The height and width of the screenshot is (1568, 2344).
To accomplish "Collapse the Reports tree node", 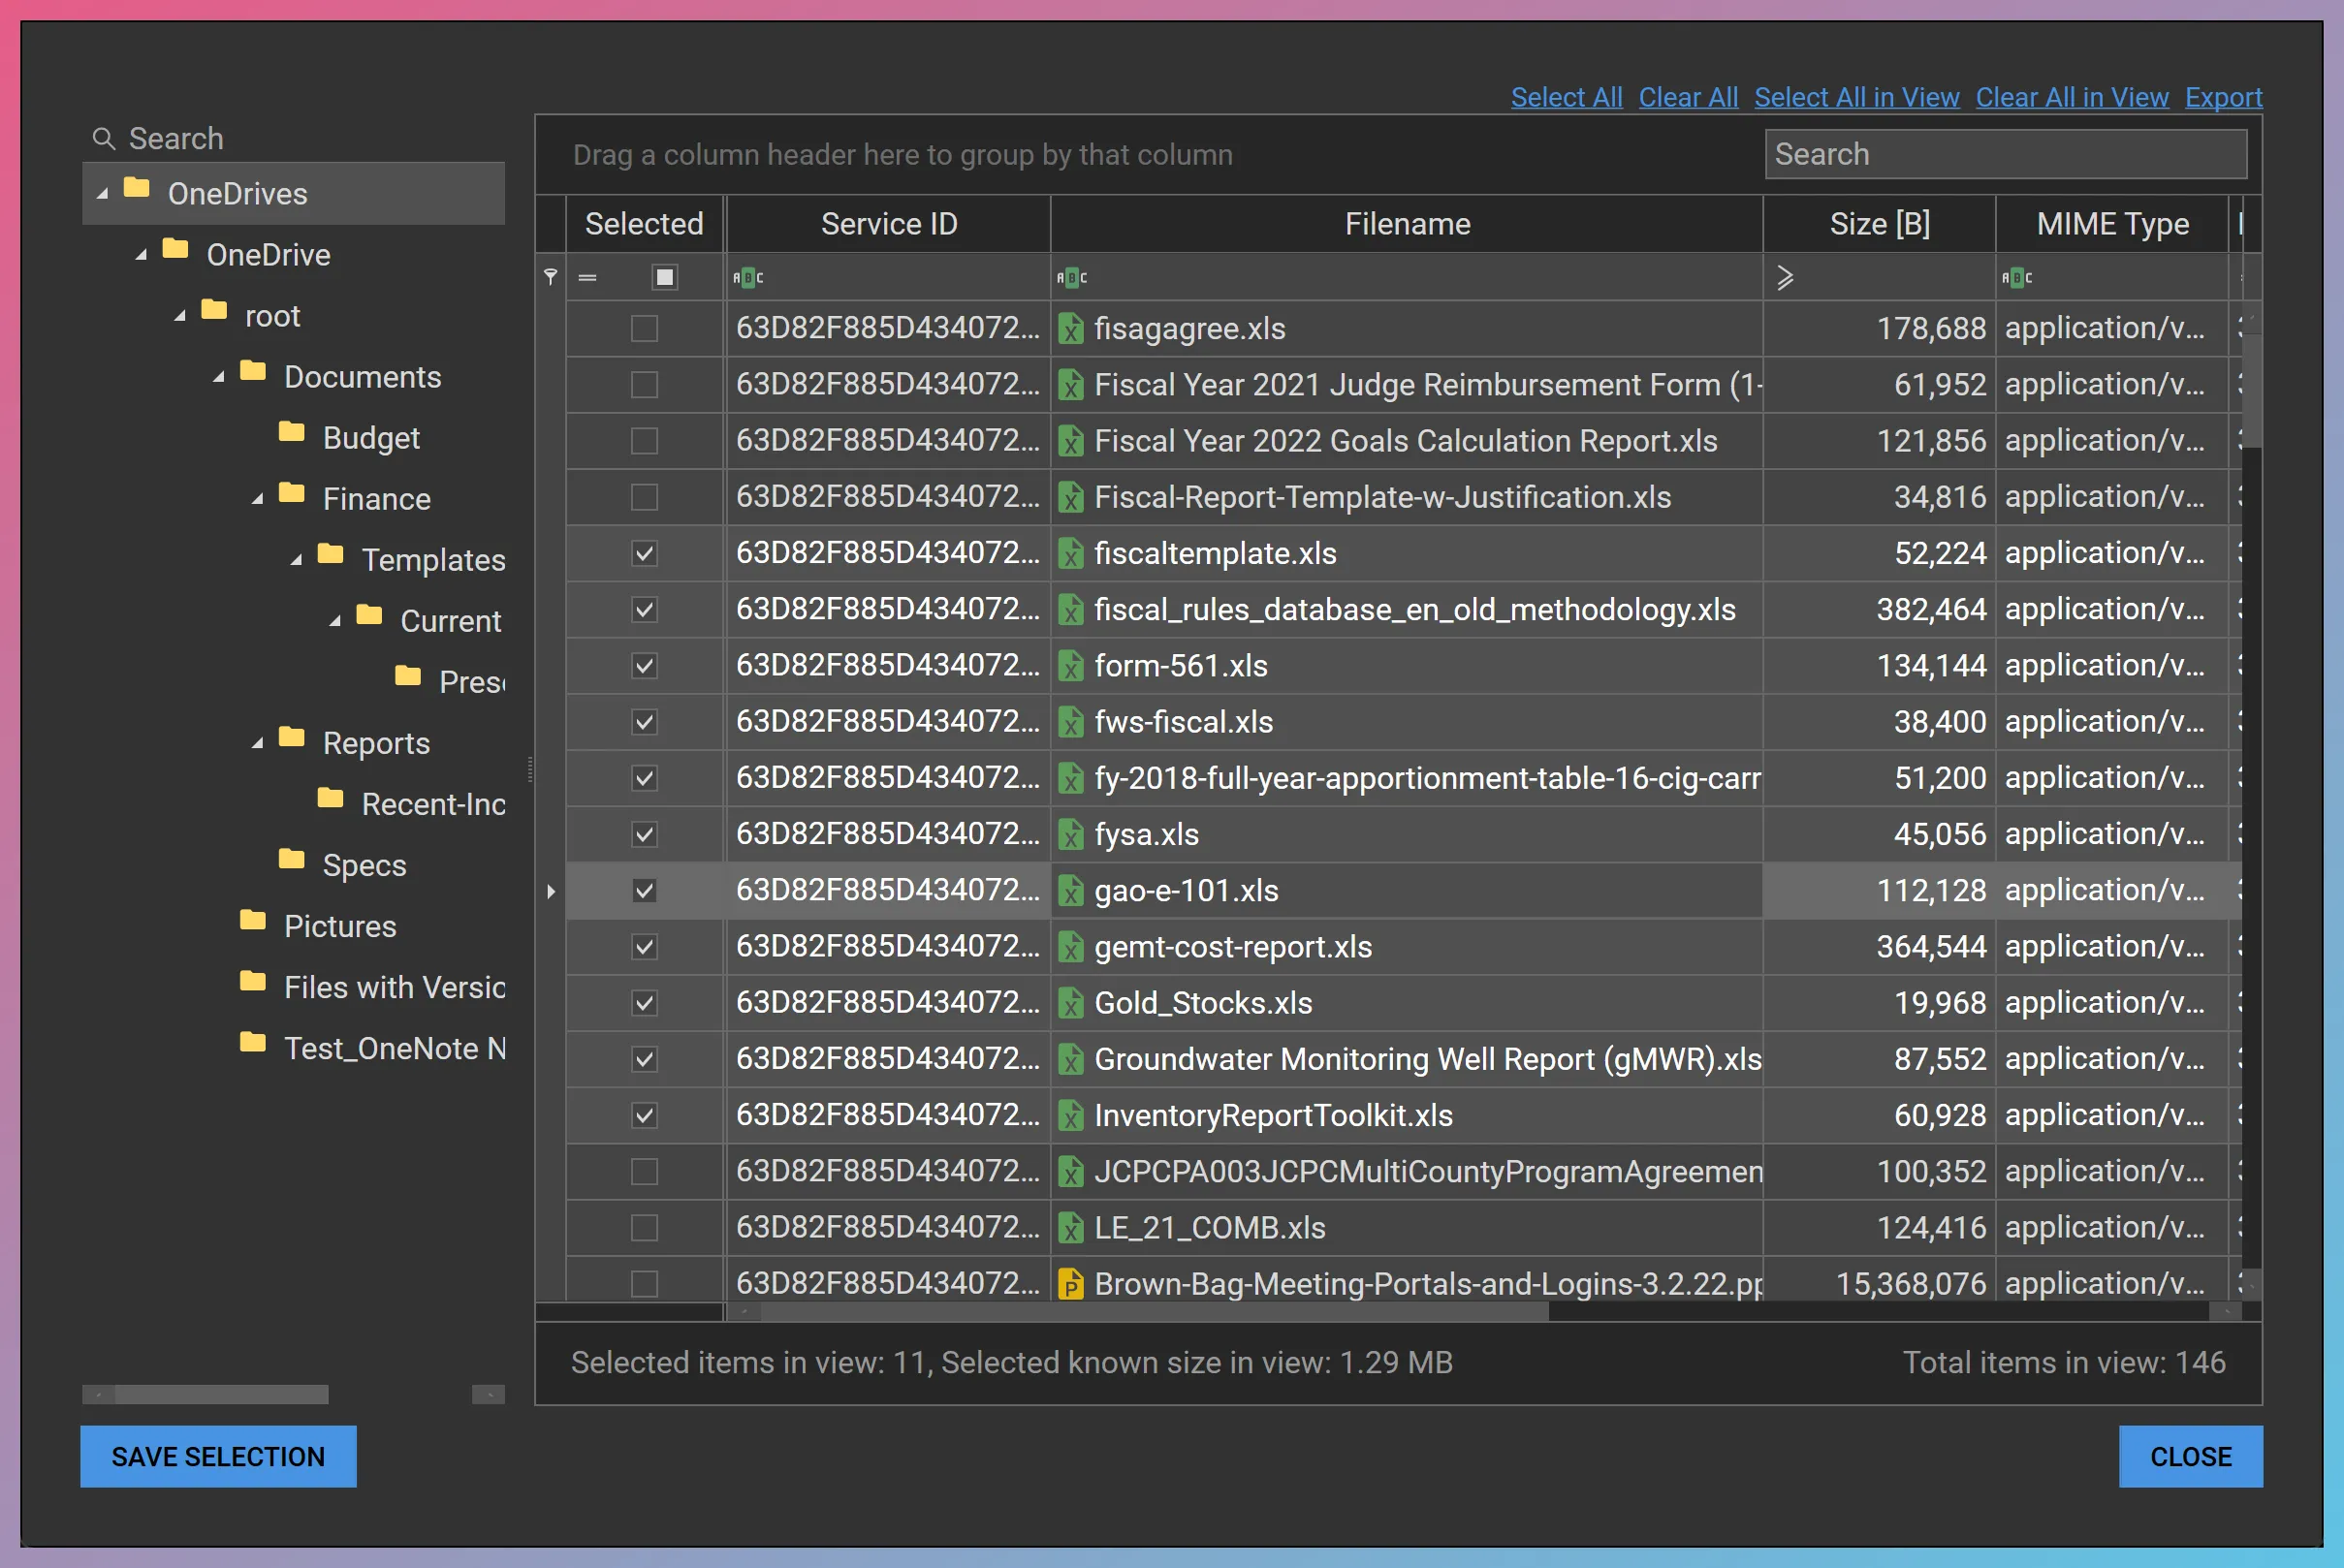I will point(257,743).
